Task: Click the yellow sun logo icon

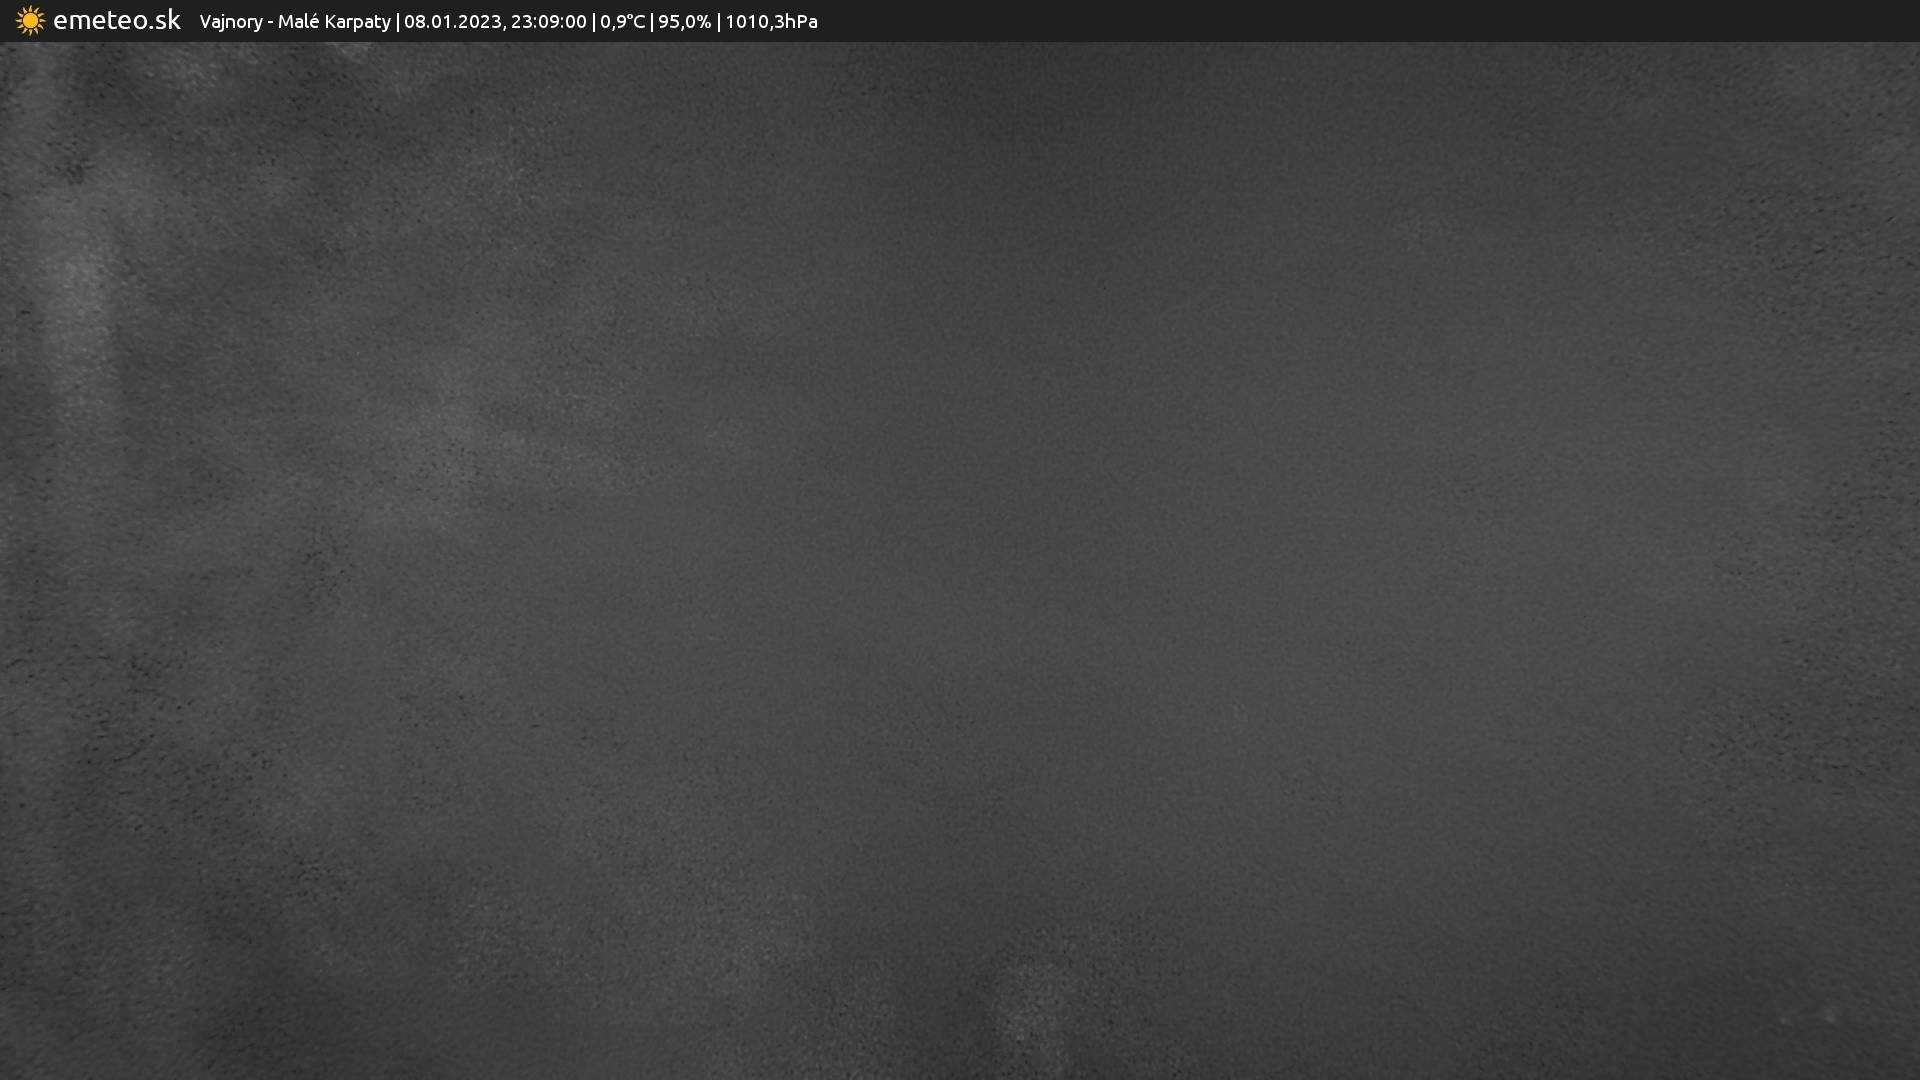Action: 30,21
